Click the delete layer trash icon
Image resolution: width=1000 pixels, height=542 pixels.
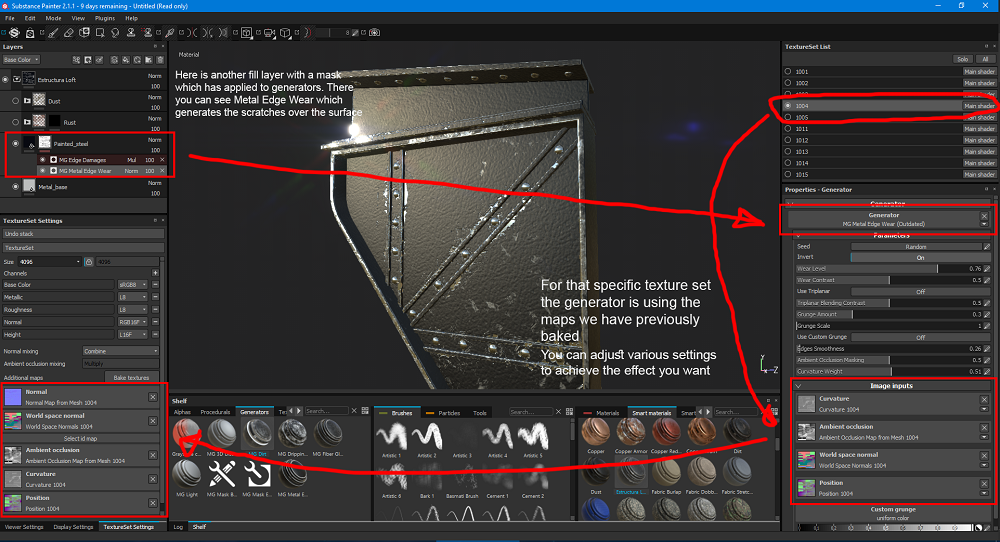(160, 59)
